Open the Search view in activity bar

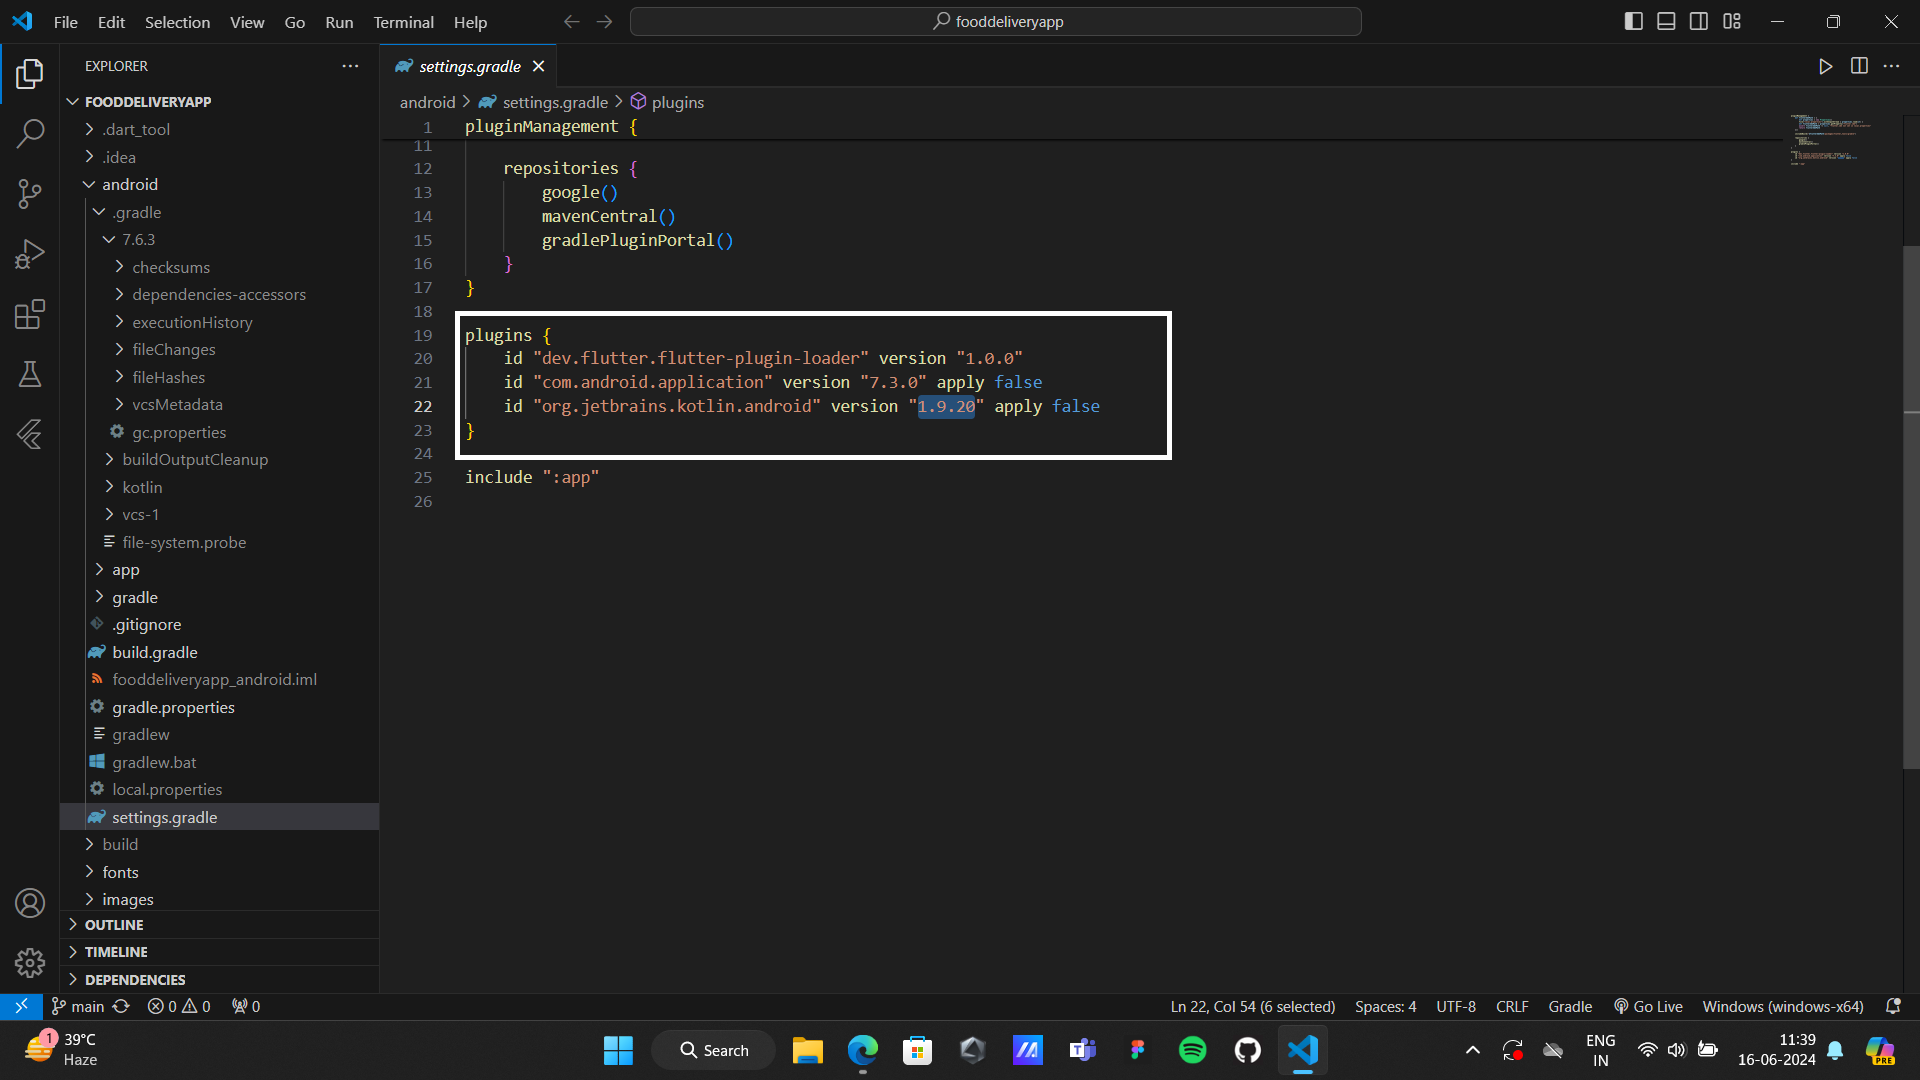[30, 133]
